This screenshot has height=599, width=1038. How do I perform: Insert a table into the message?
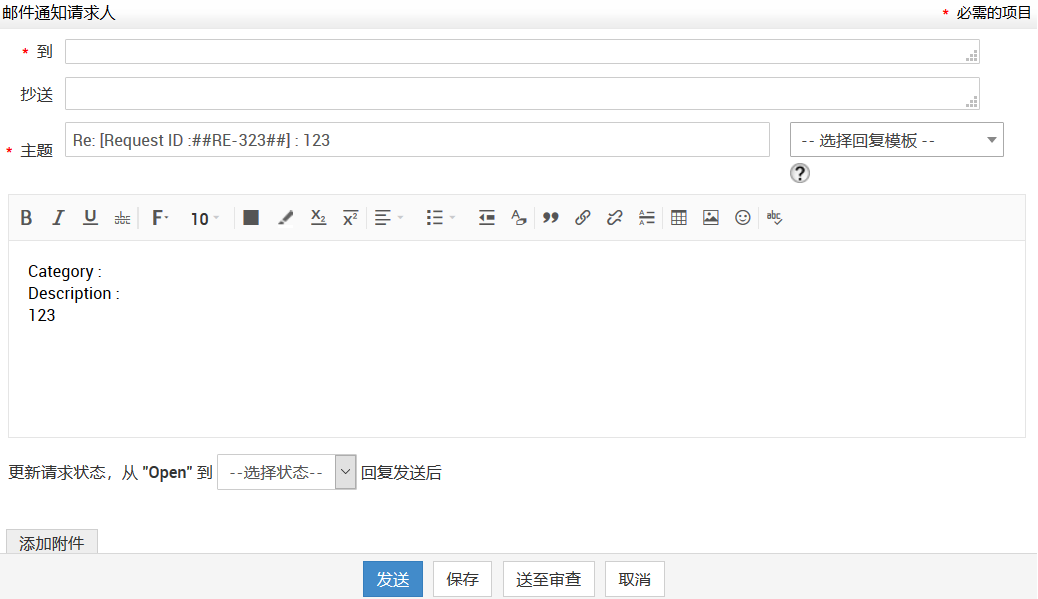click(679, 218)
